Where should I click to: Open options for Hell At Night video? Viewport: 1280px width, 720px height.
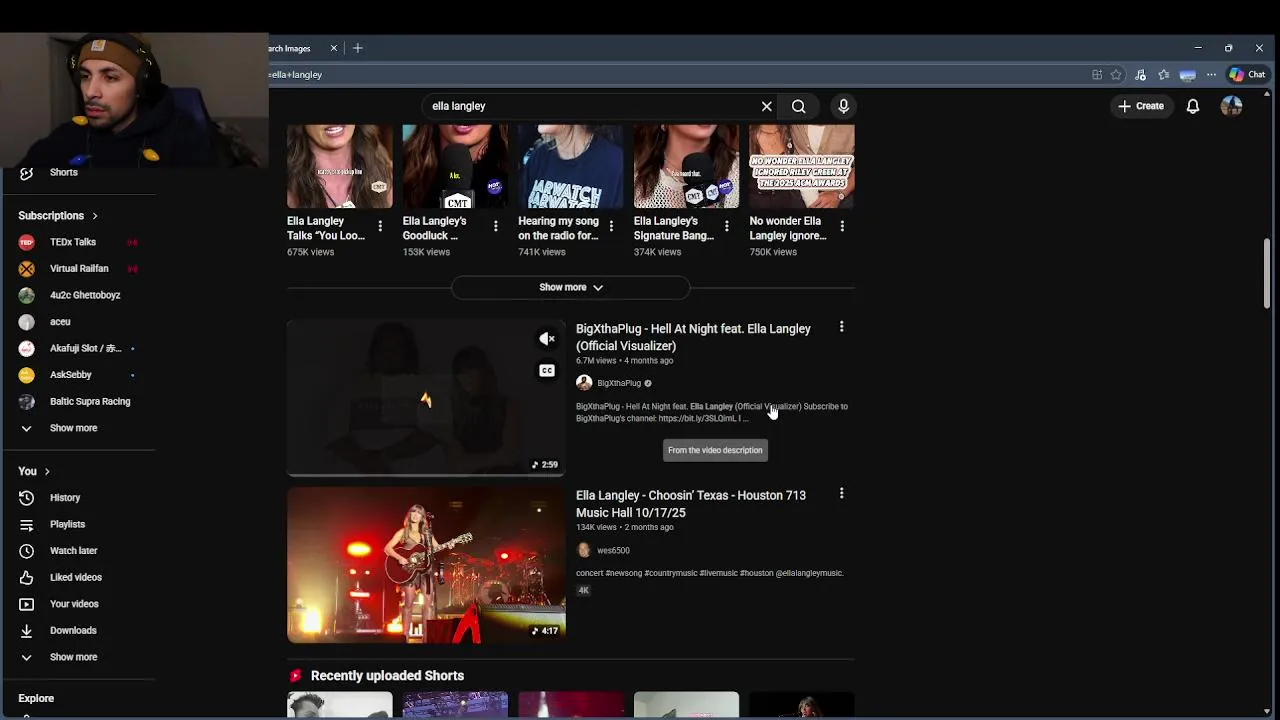coord(842,327)
